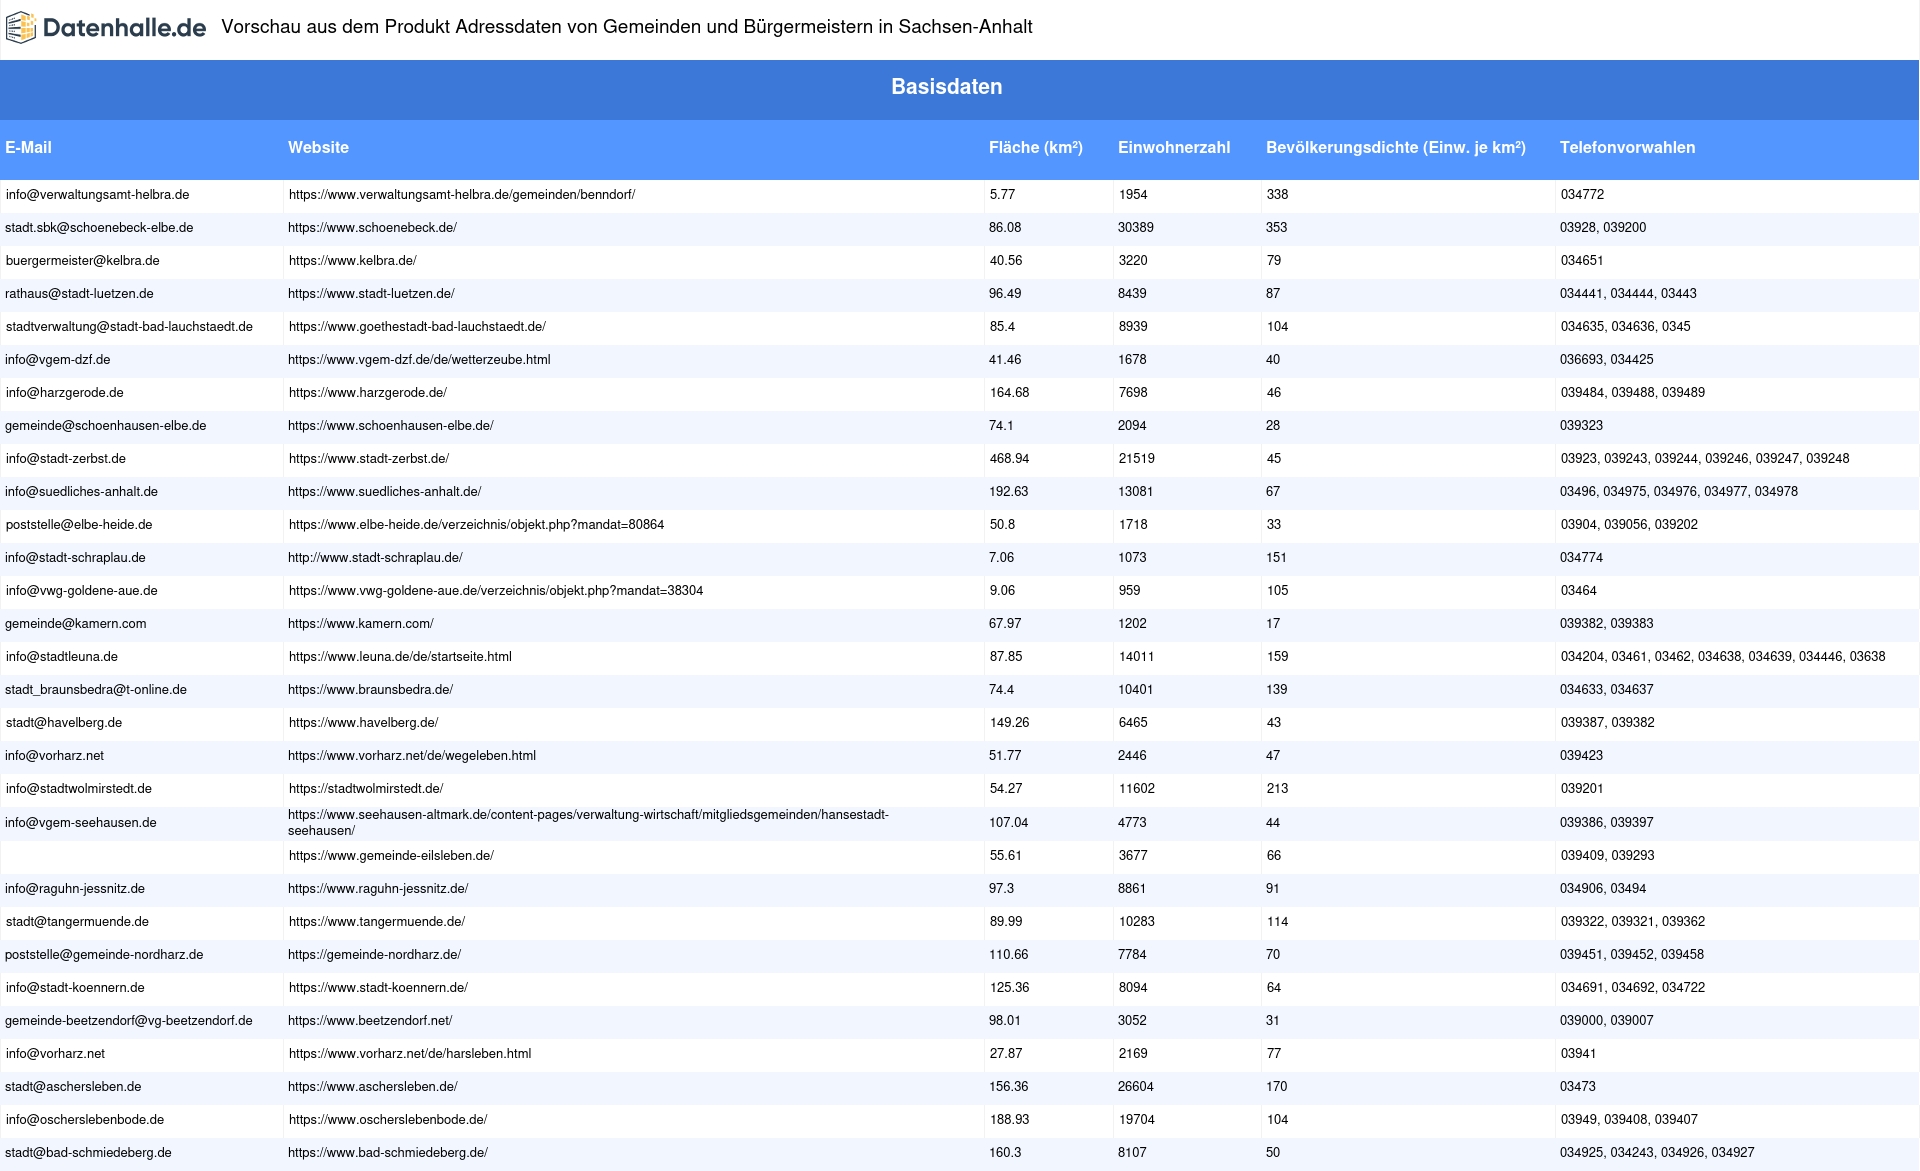
Task: Open the aschersleben.de website link
Action: click(x=372, y=1087)
